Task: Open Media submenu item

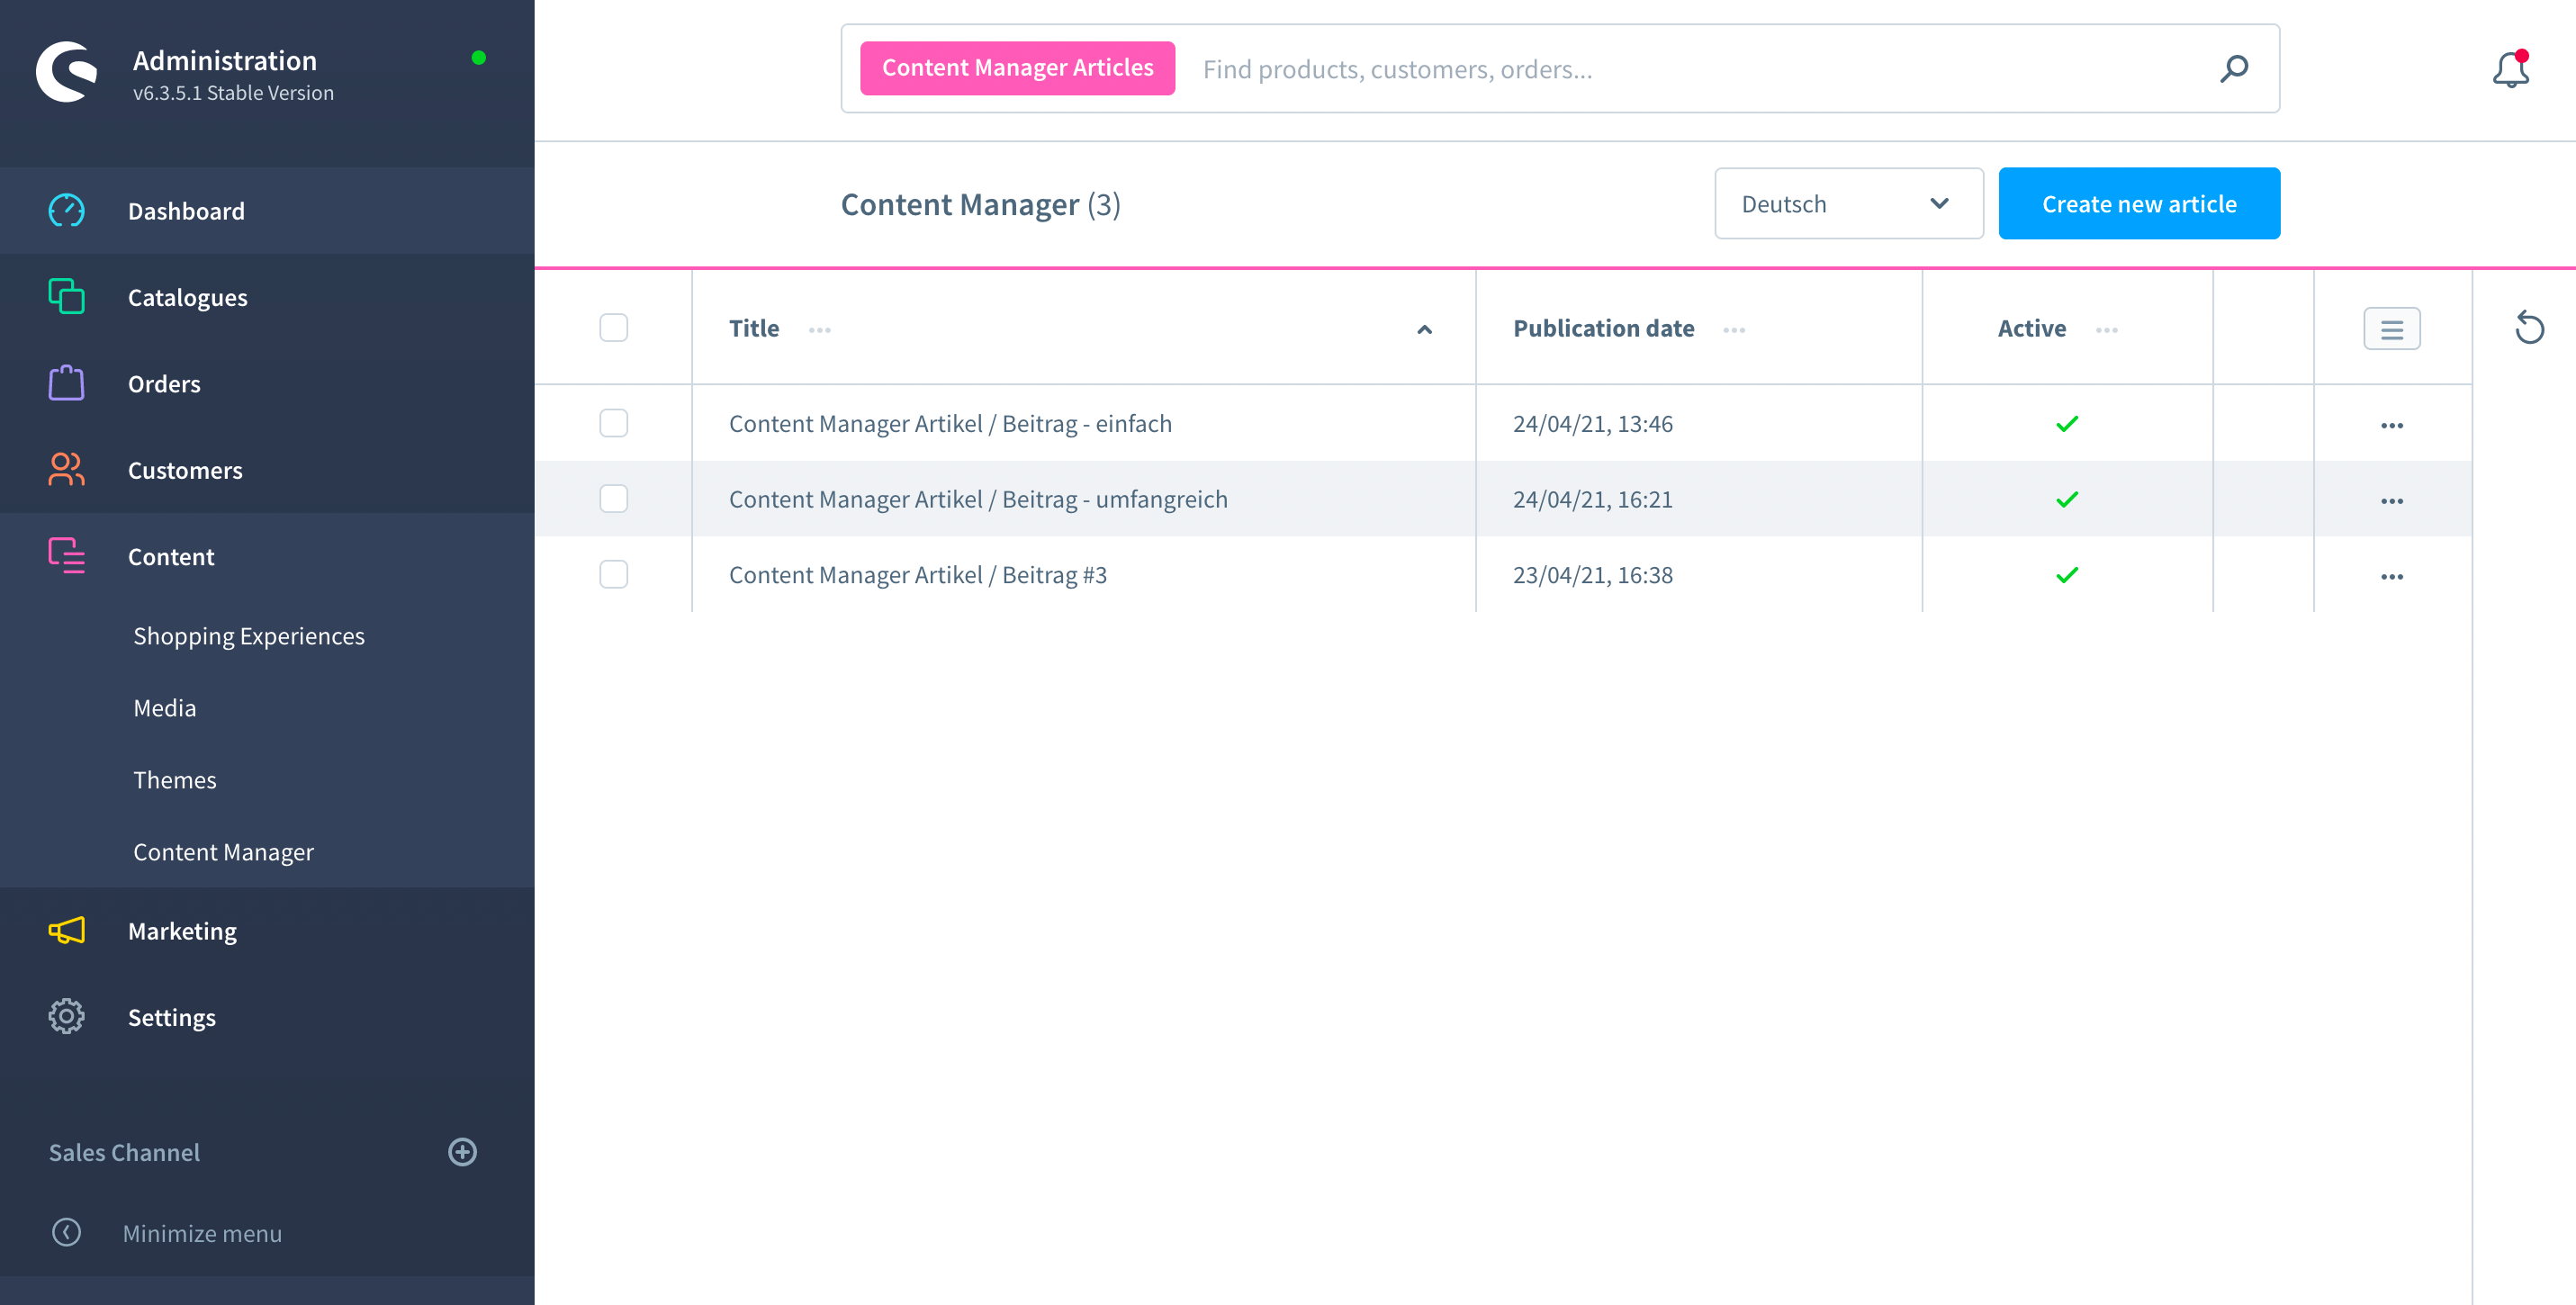Action: [164, 708]
